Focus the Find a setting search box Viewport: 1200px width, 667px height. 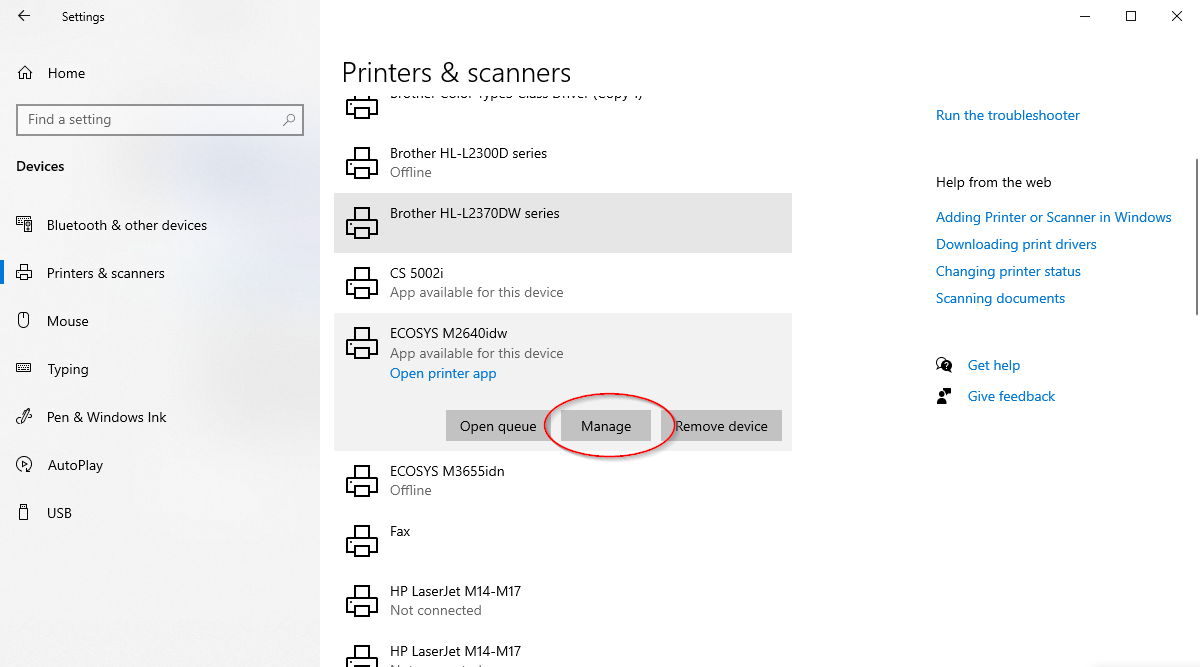click(160, 119)
